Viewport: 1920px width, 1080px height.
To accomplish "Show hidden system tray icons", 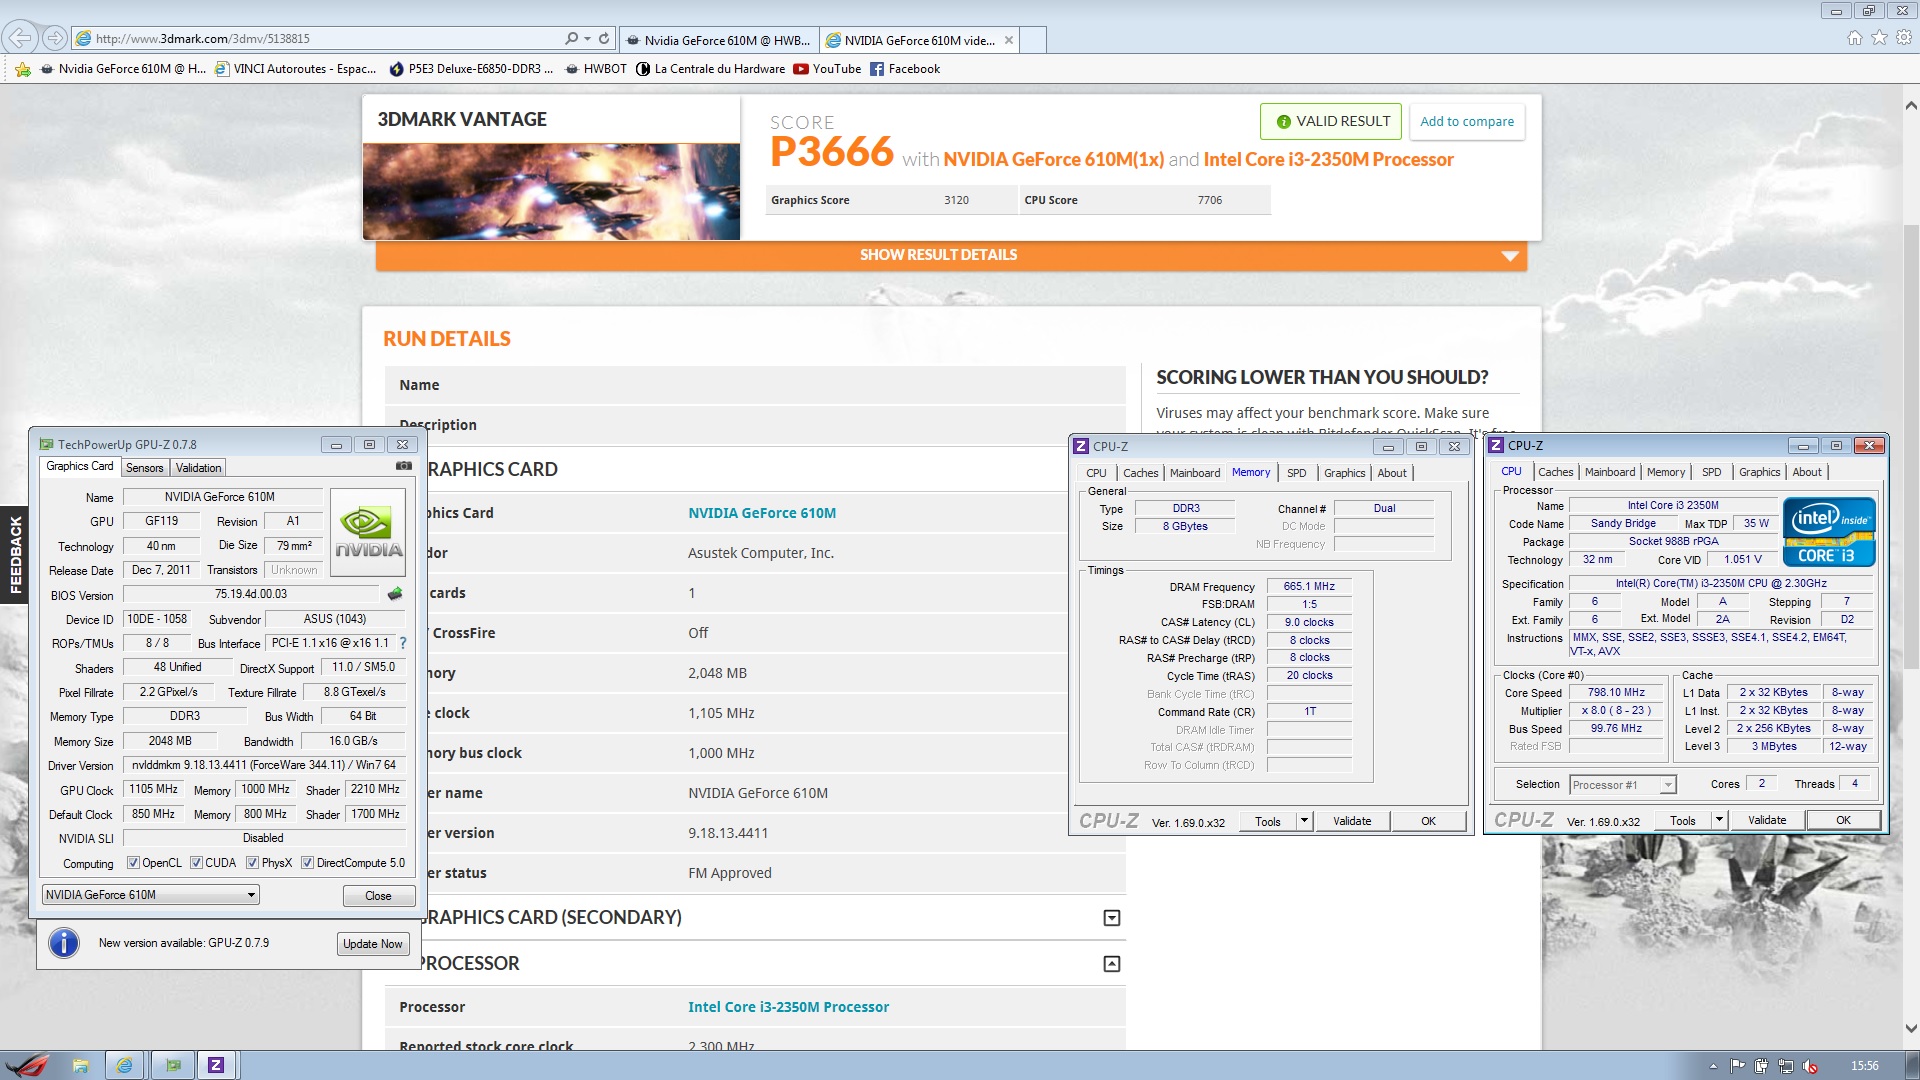I will click(1713, 1066).
